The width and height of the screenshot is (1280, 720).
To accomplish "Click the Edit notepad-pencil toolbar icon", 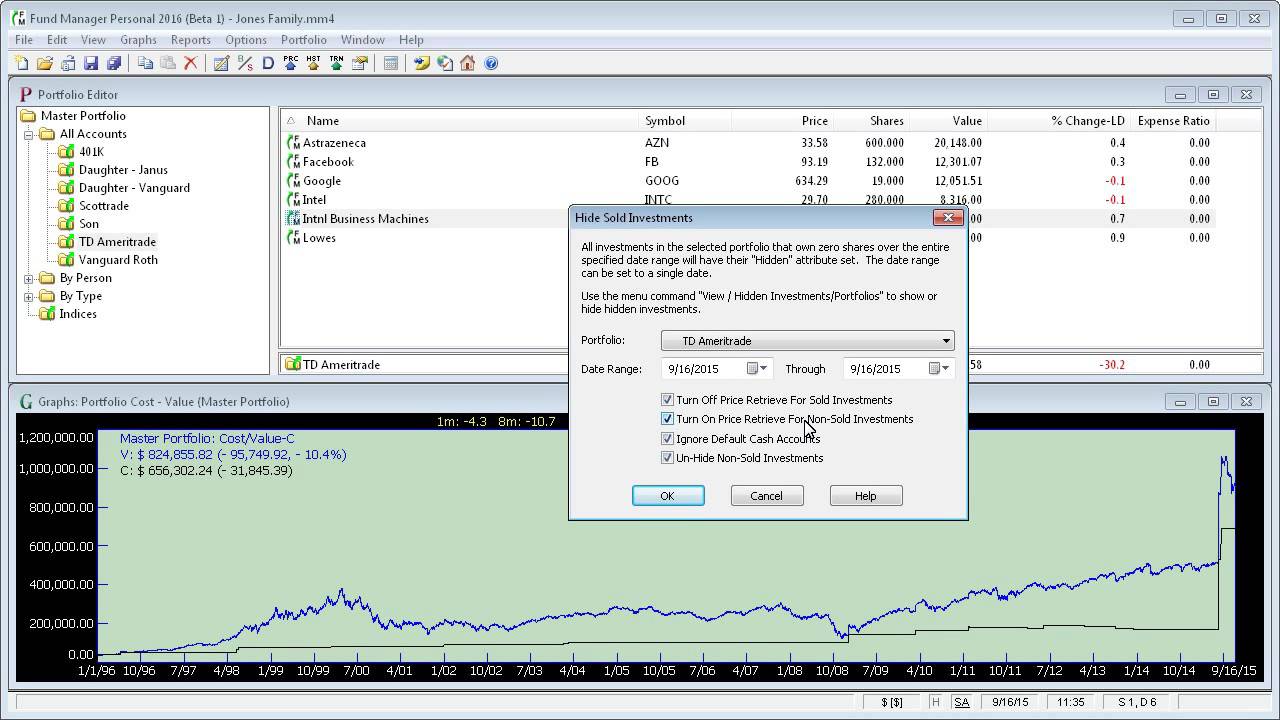I will 221,63.
